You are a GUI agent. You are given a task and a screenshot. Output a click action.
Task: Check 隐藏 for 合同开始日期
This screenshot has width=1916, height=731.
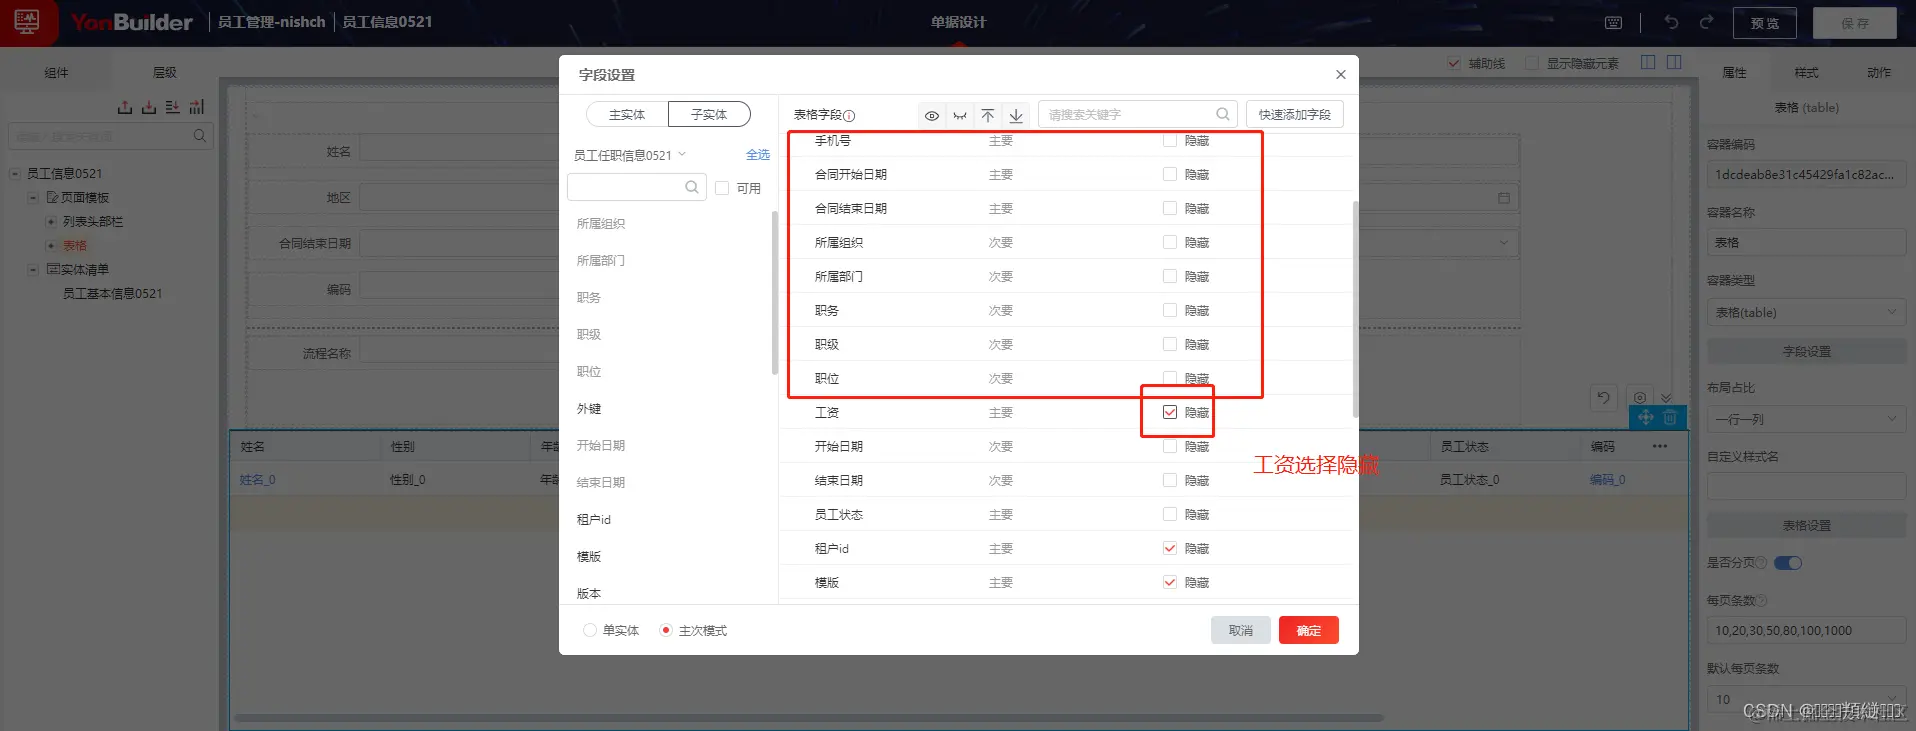1170,174
